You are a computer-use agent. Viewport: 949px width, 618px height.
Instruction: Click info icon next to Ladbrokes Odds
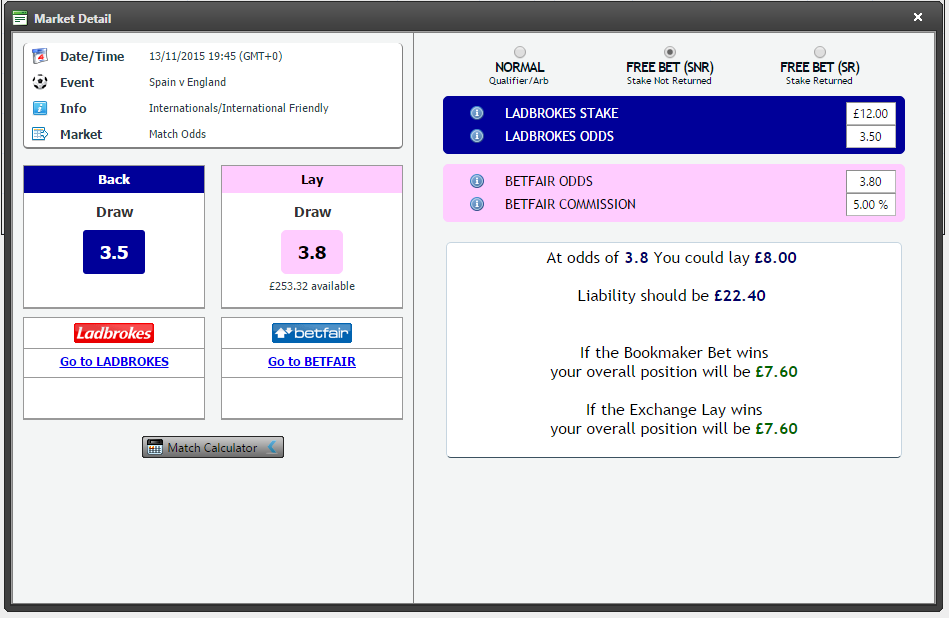click(x=477, y=136)
